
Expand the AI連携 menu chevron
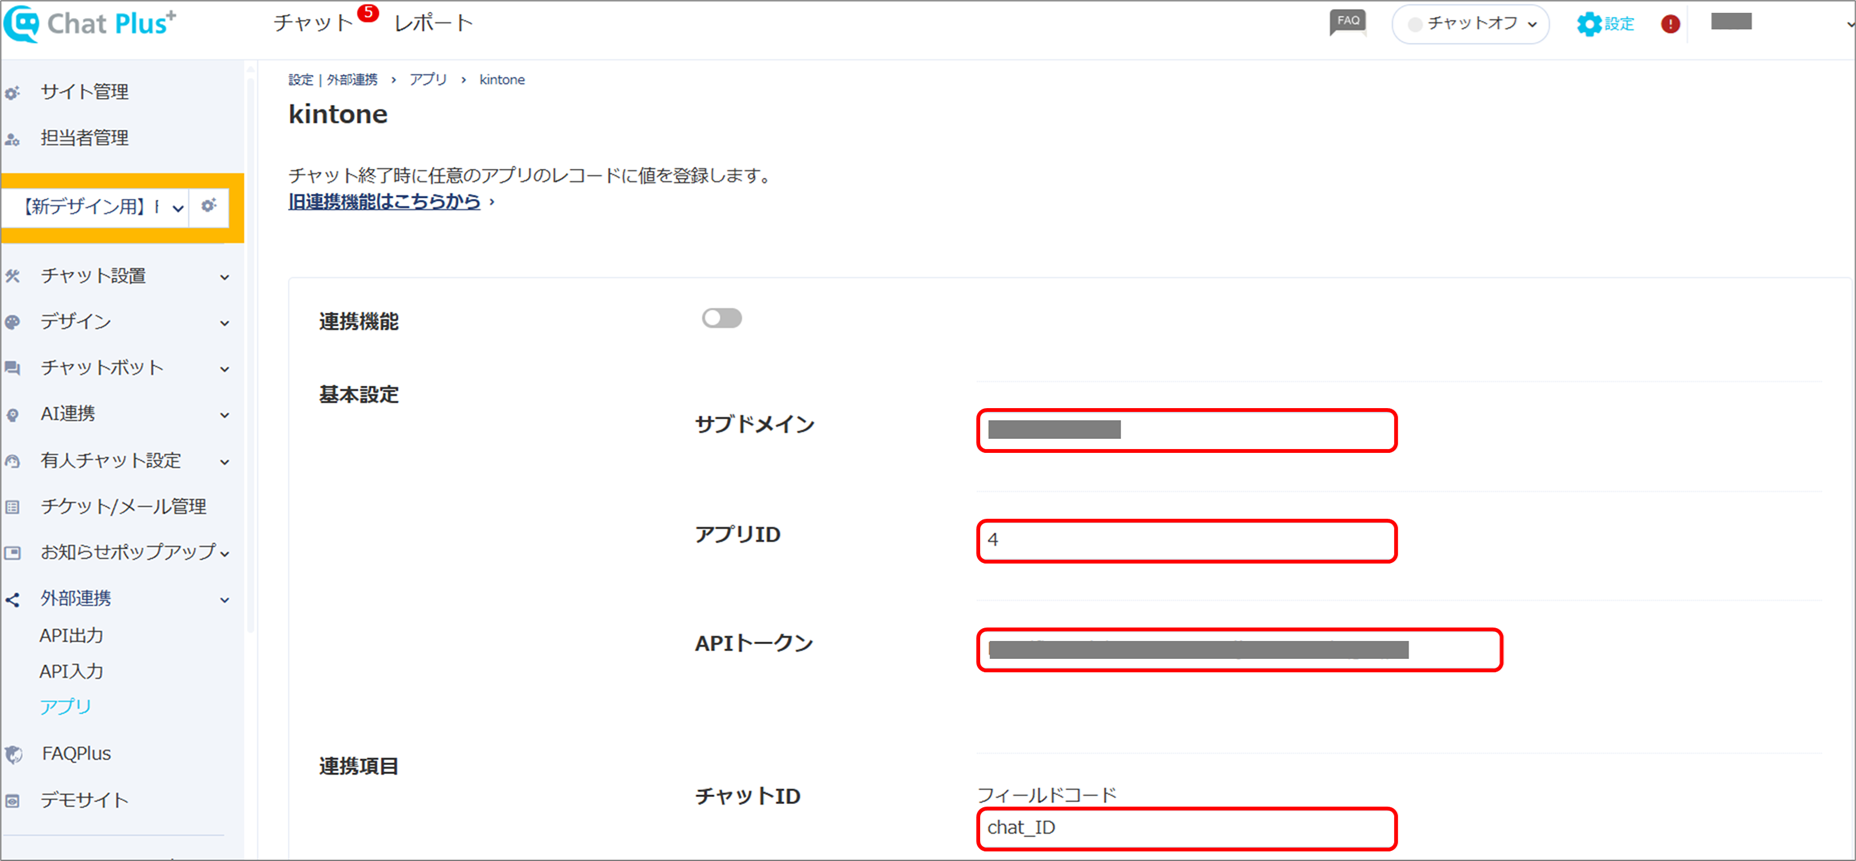tap(224, 415)
